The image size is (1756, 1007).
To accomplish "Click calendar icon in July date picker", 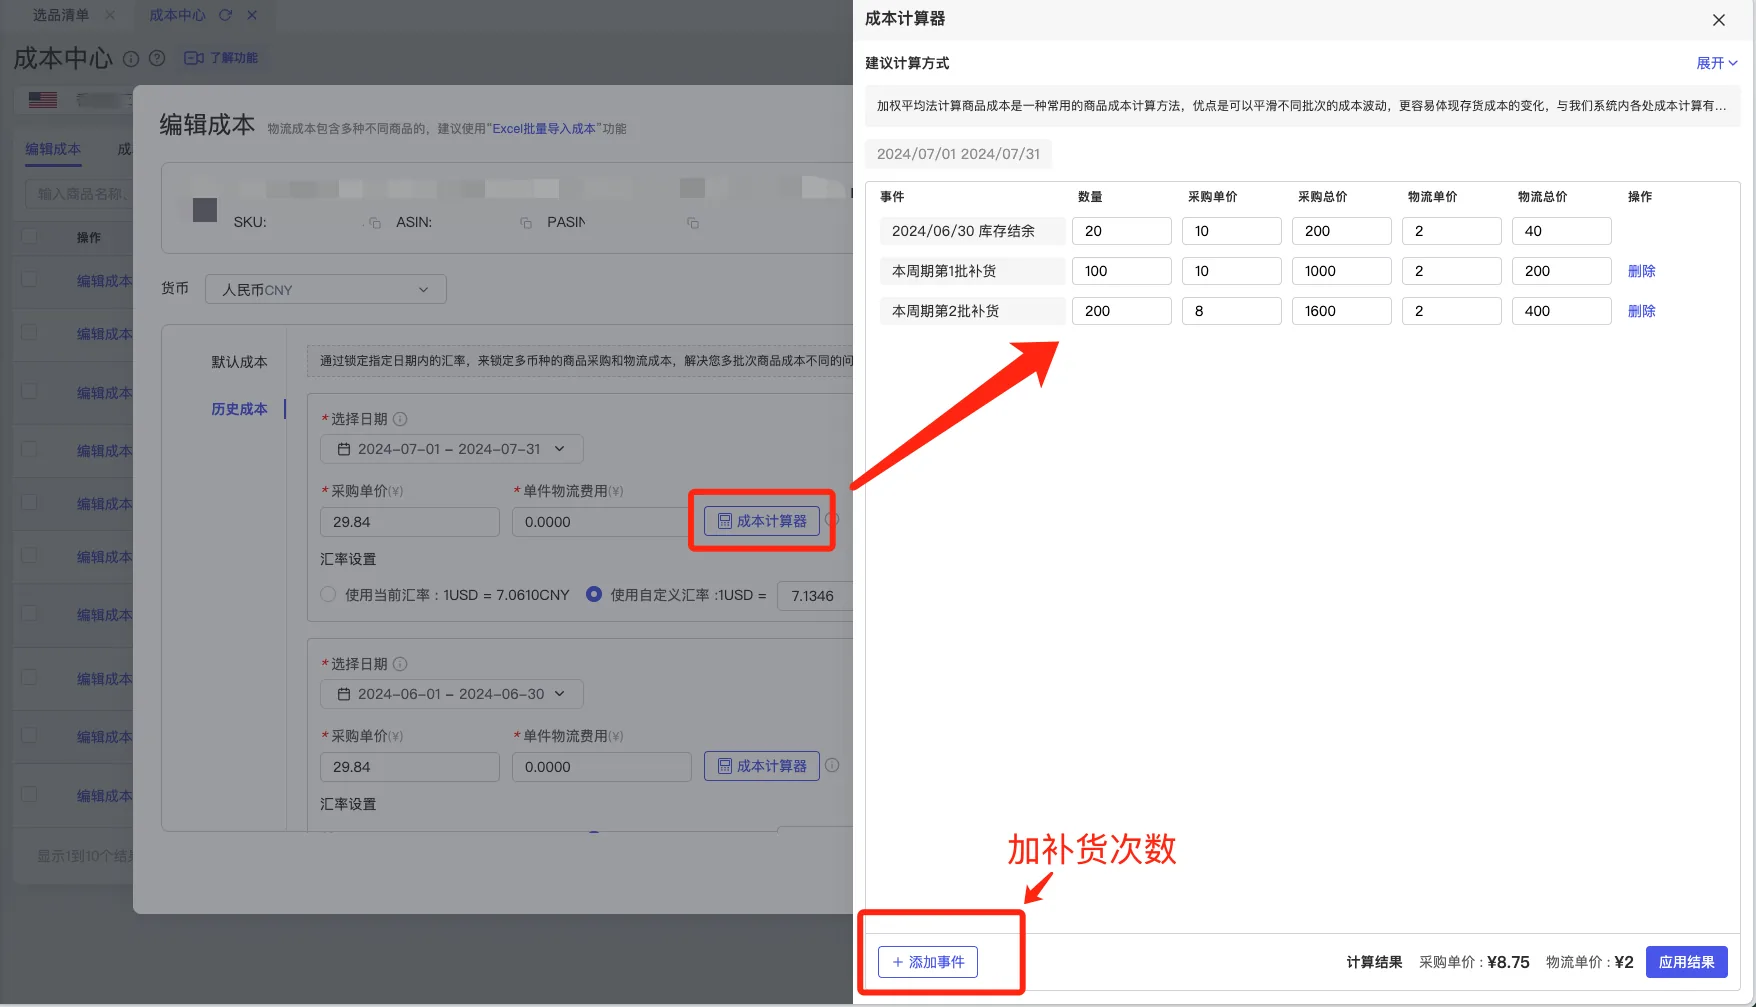I will tap(344, 449).
